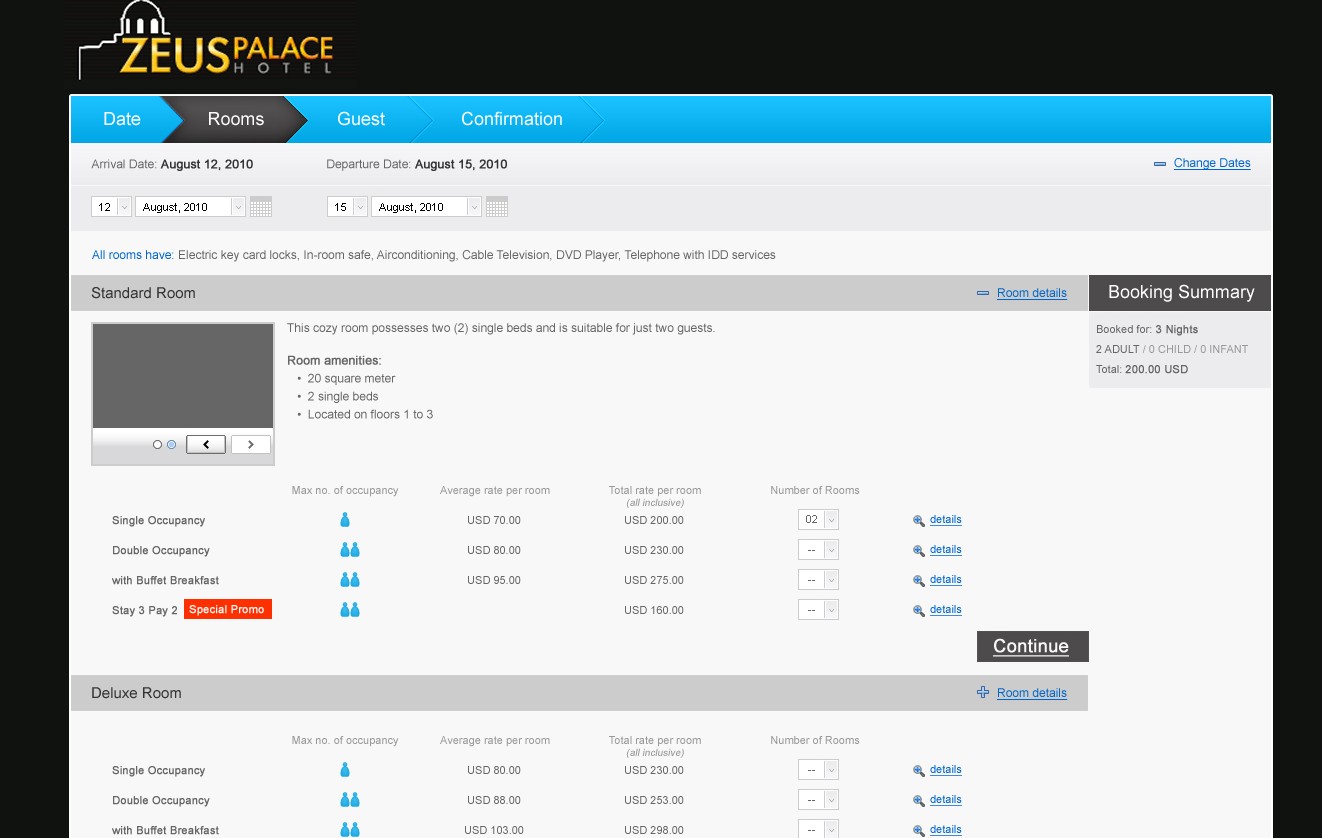Viewport: 1322px width, 838px height.
Task: Open details link for Standard Single Occupancy
Action: coord(945,520)
